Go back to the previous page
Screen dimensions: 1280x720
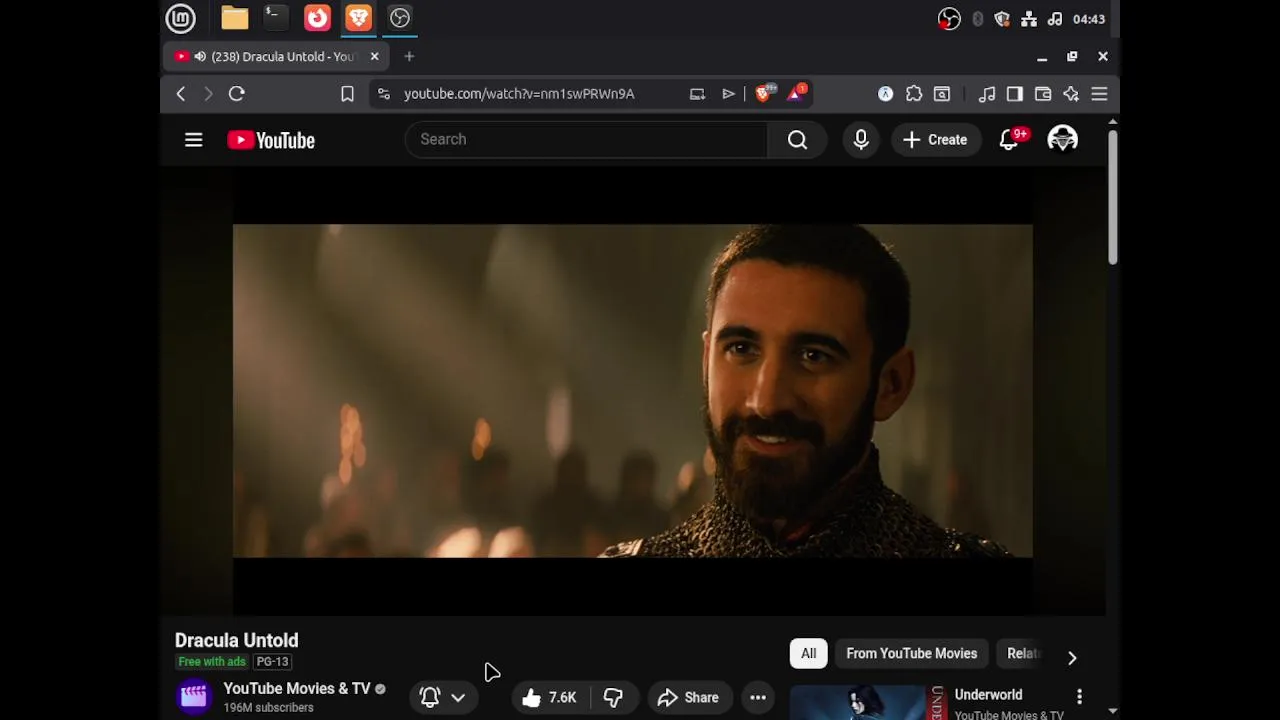pos(181,94)
